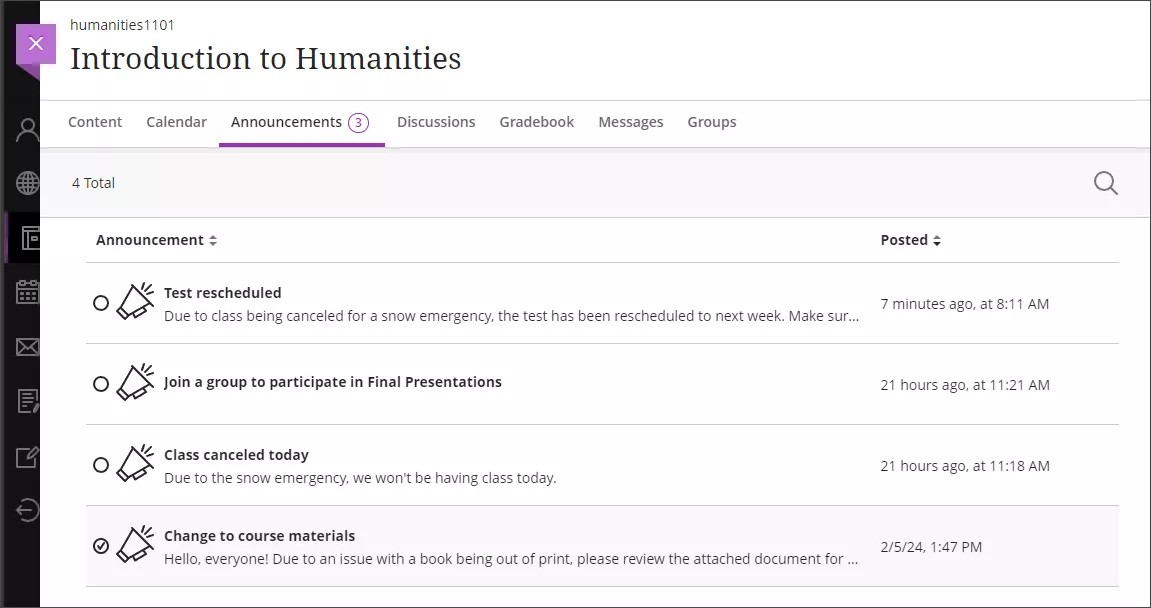1151x608 pixels.
Task: Open the Join a group Final Presentations announcement
Action: click(x=331, y=382)
